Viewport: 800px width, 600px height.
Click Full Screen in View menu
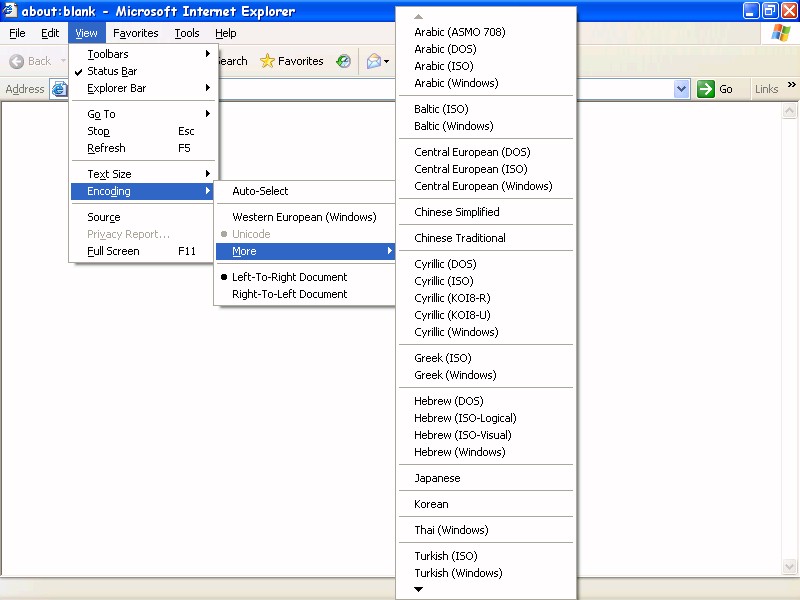coord(142,252)
